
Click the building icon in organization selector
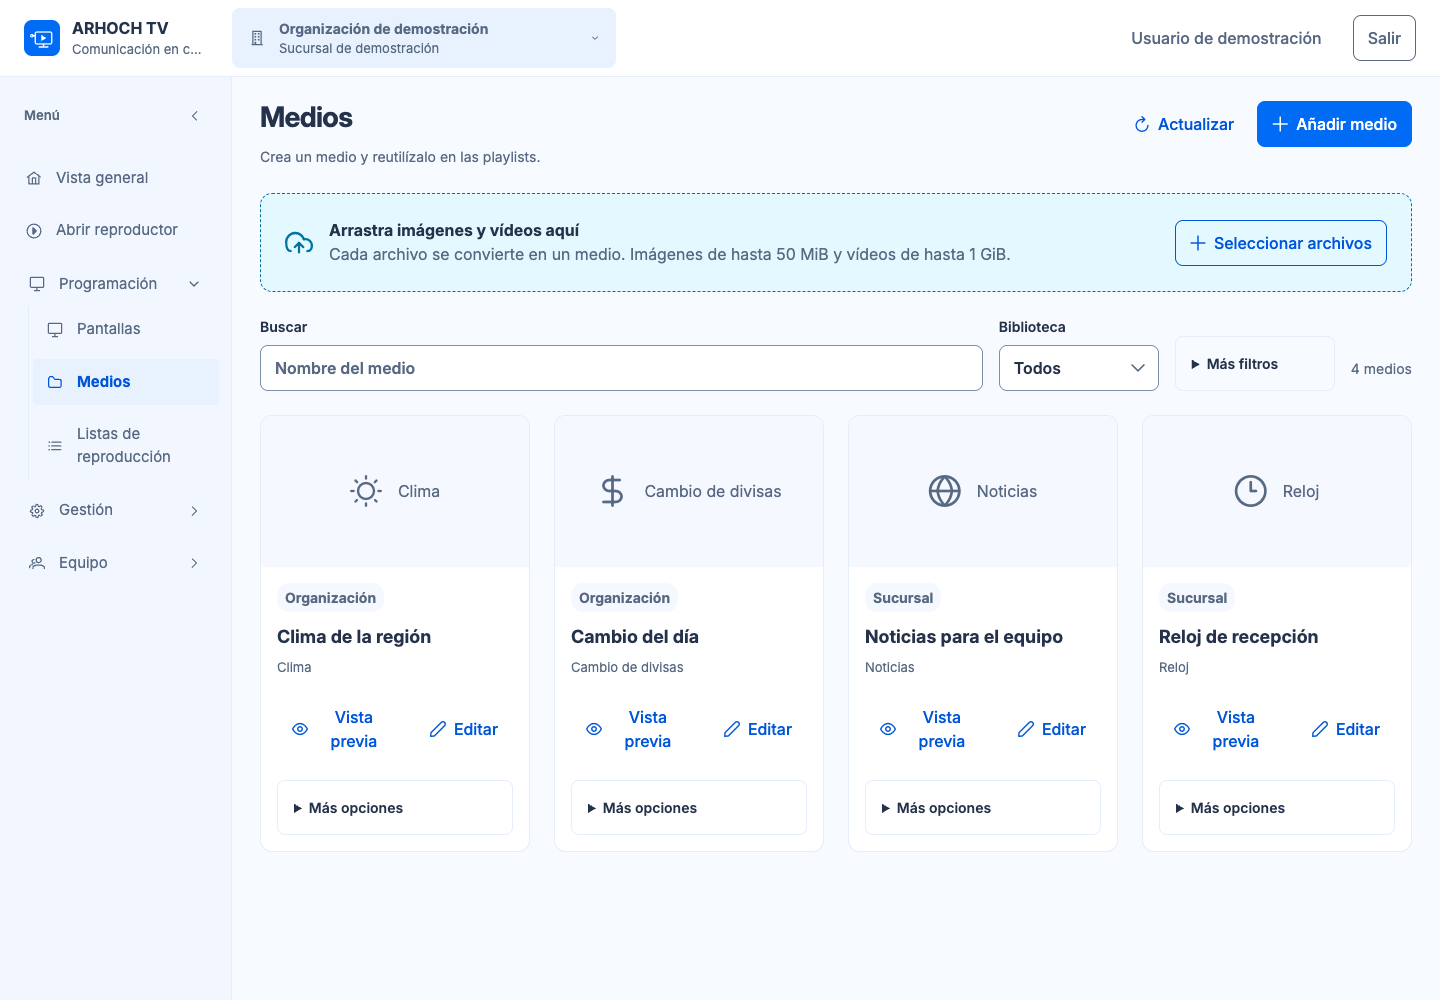pyautogui.click(x=257, y=38)
